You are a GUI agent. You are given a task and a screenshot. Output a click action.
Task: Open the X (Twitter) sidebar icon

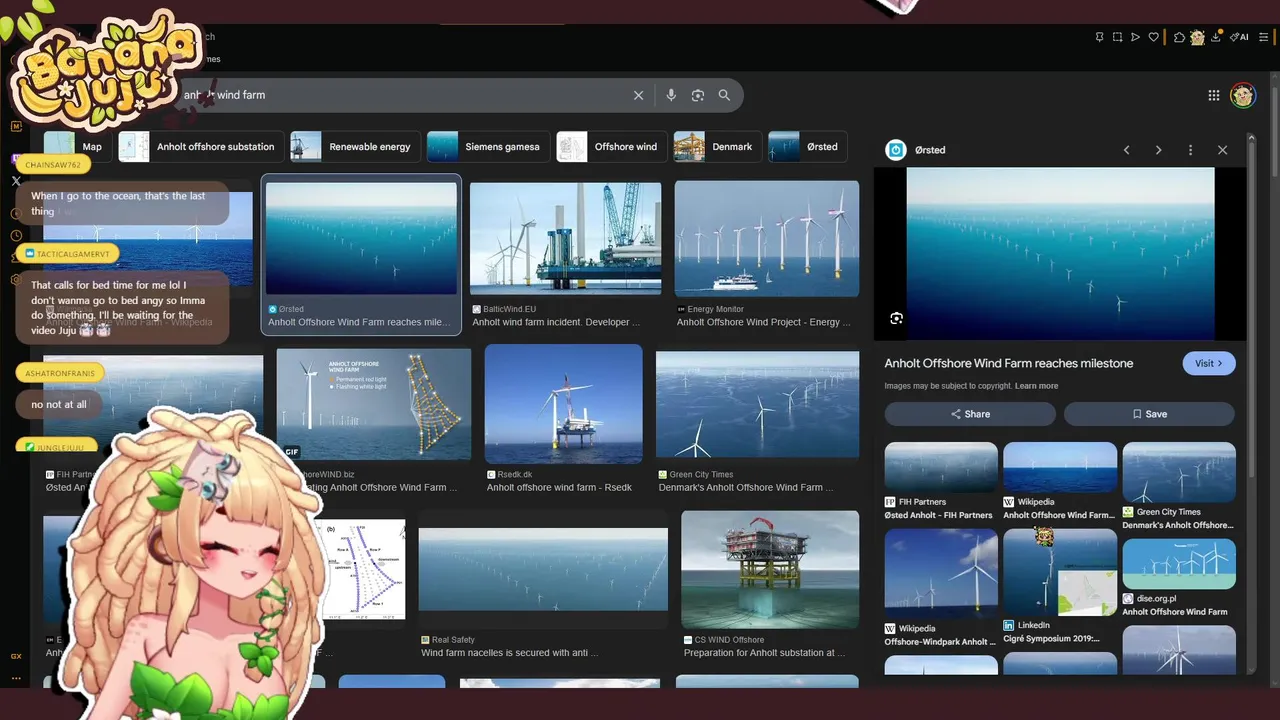[x=16, y=181]
